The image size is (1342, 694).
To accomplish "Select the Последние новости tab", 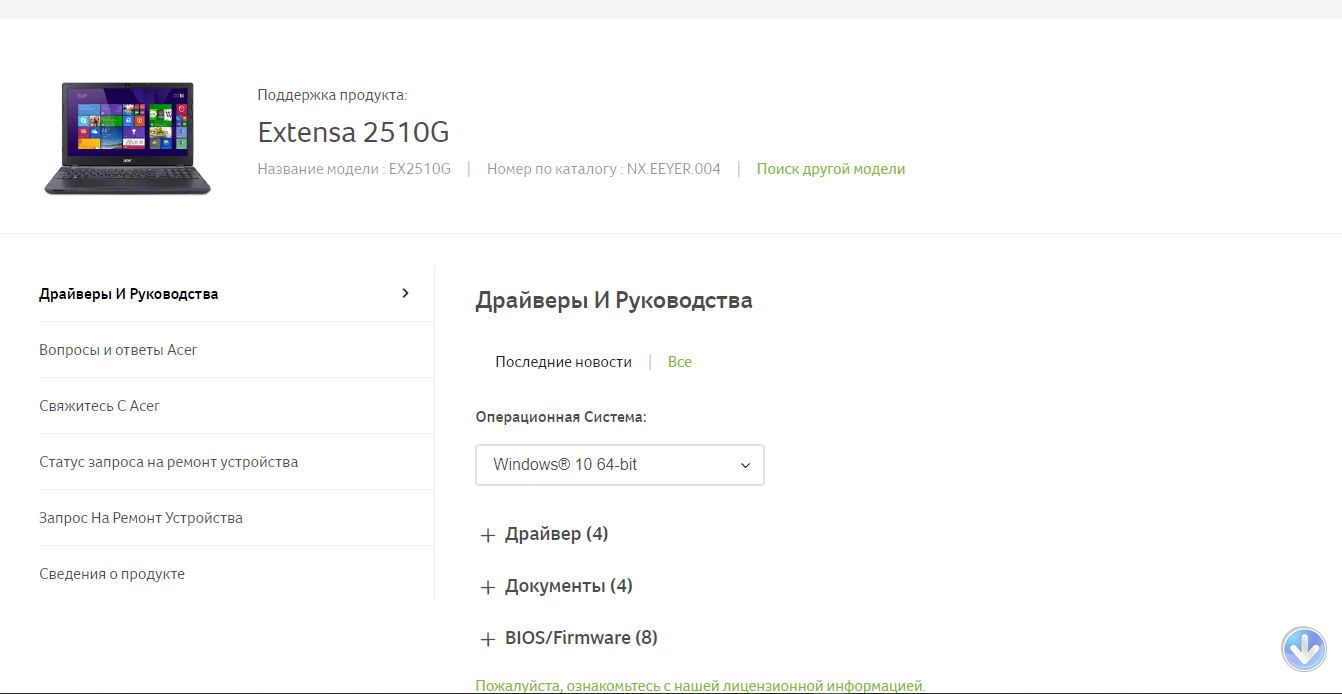I will pyautogui.click(x=563, y=362).
